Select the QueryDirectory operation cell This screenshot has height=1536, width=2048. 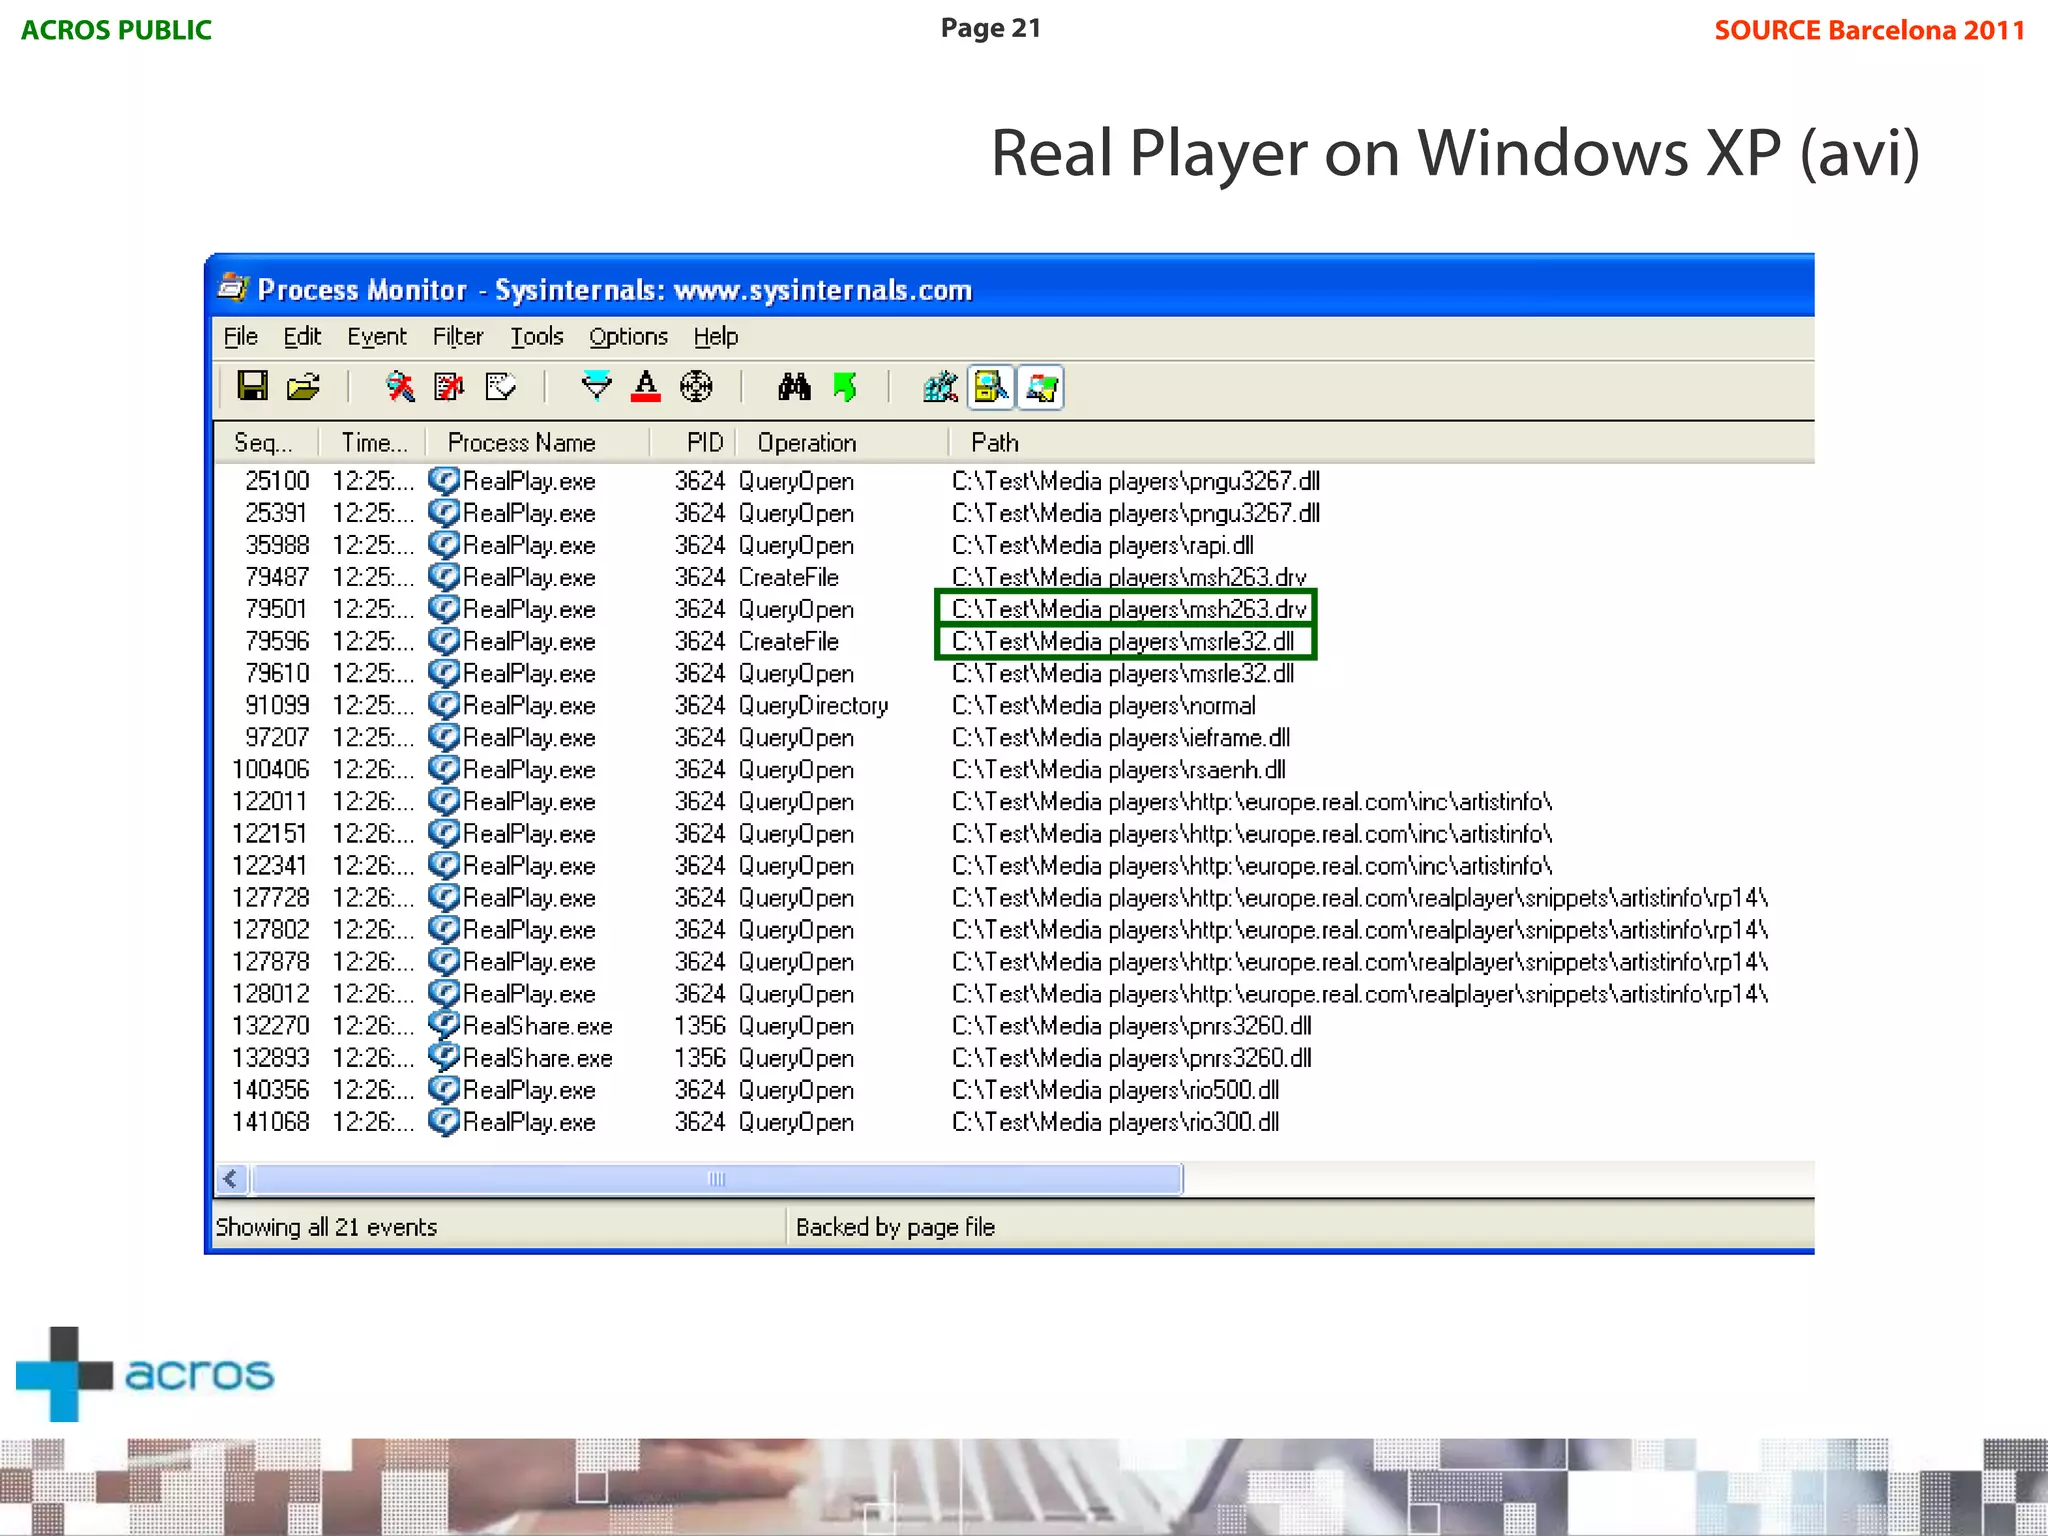point(813,705)
